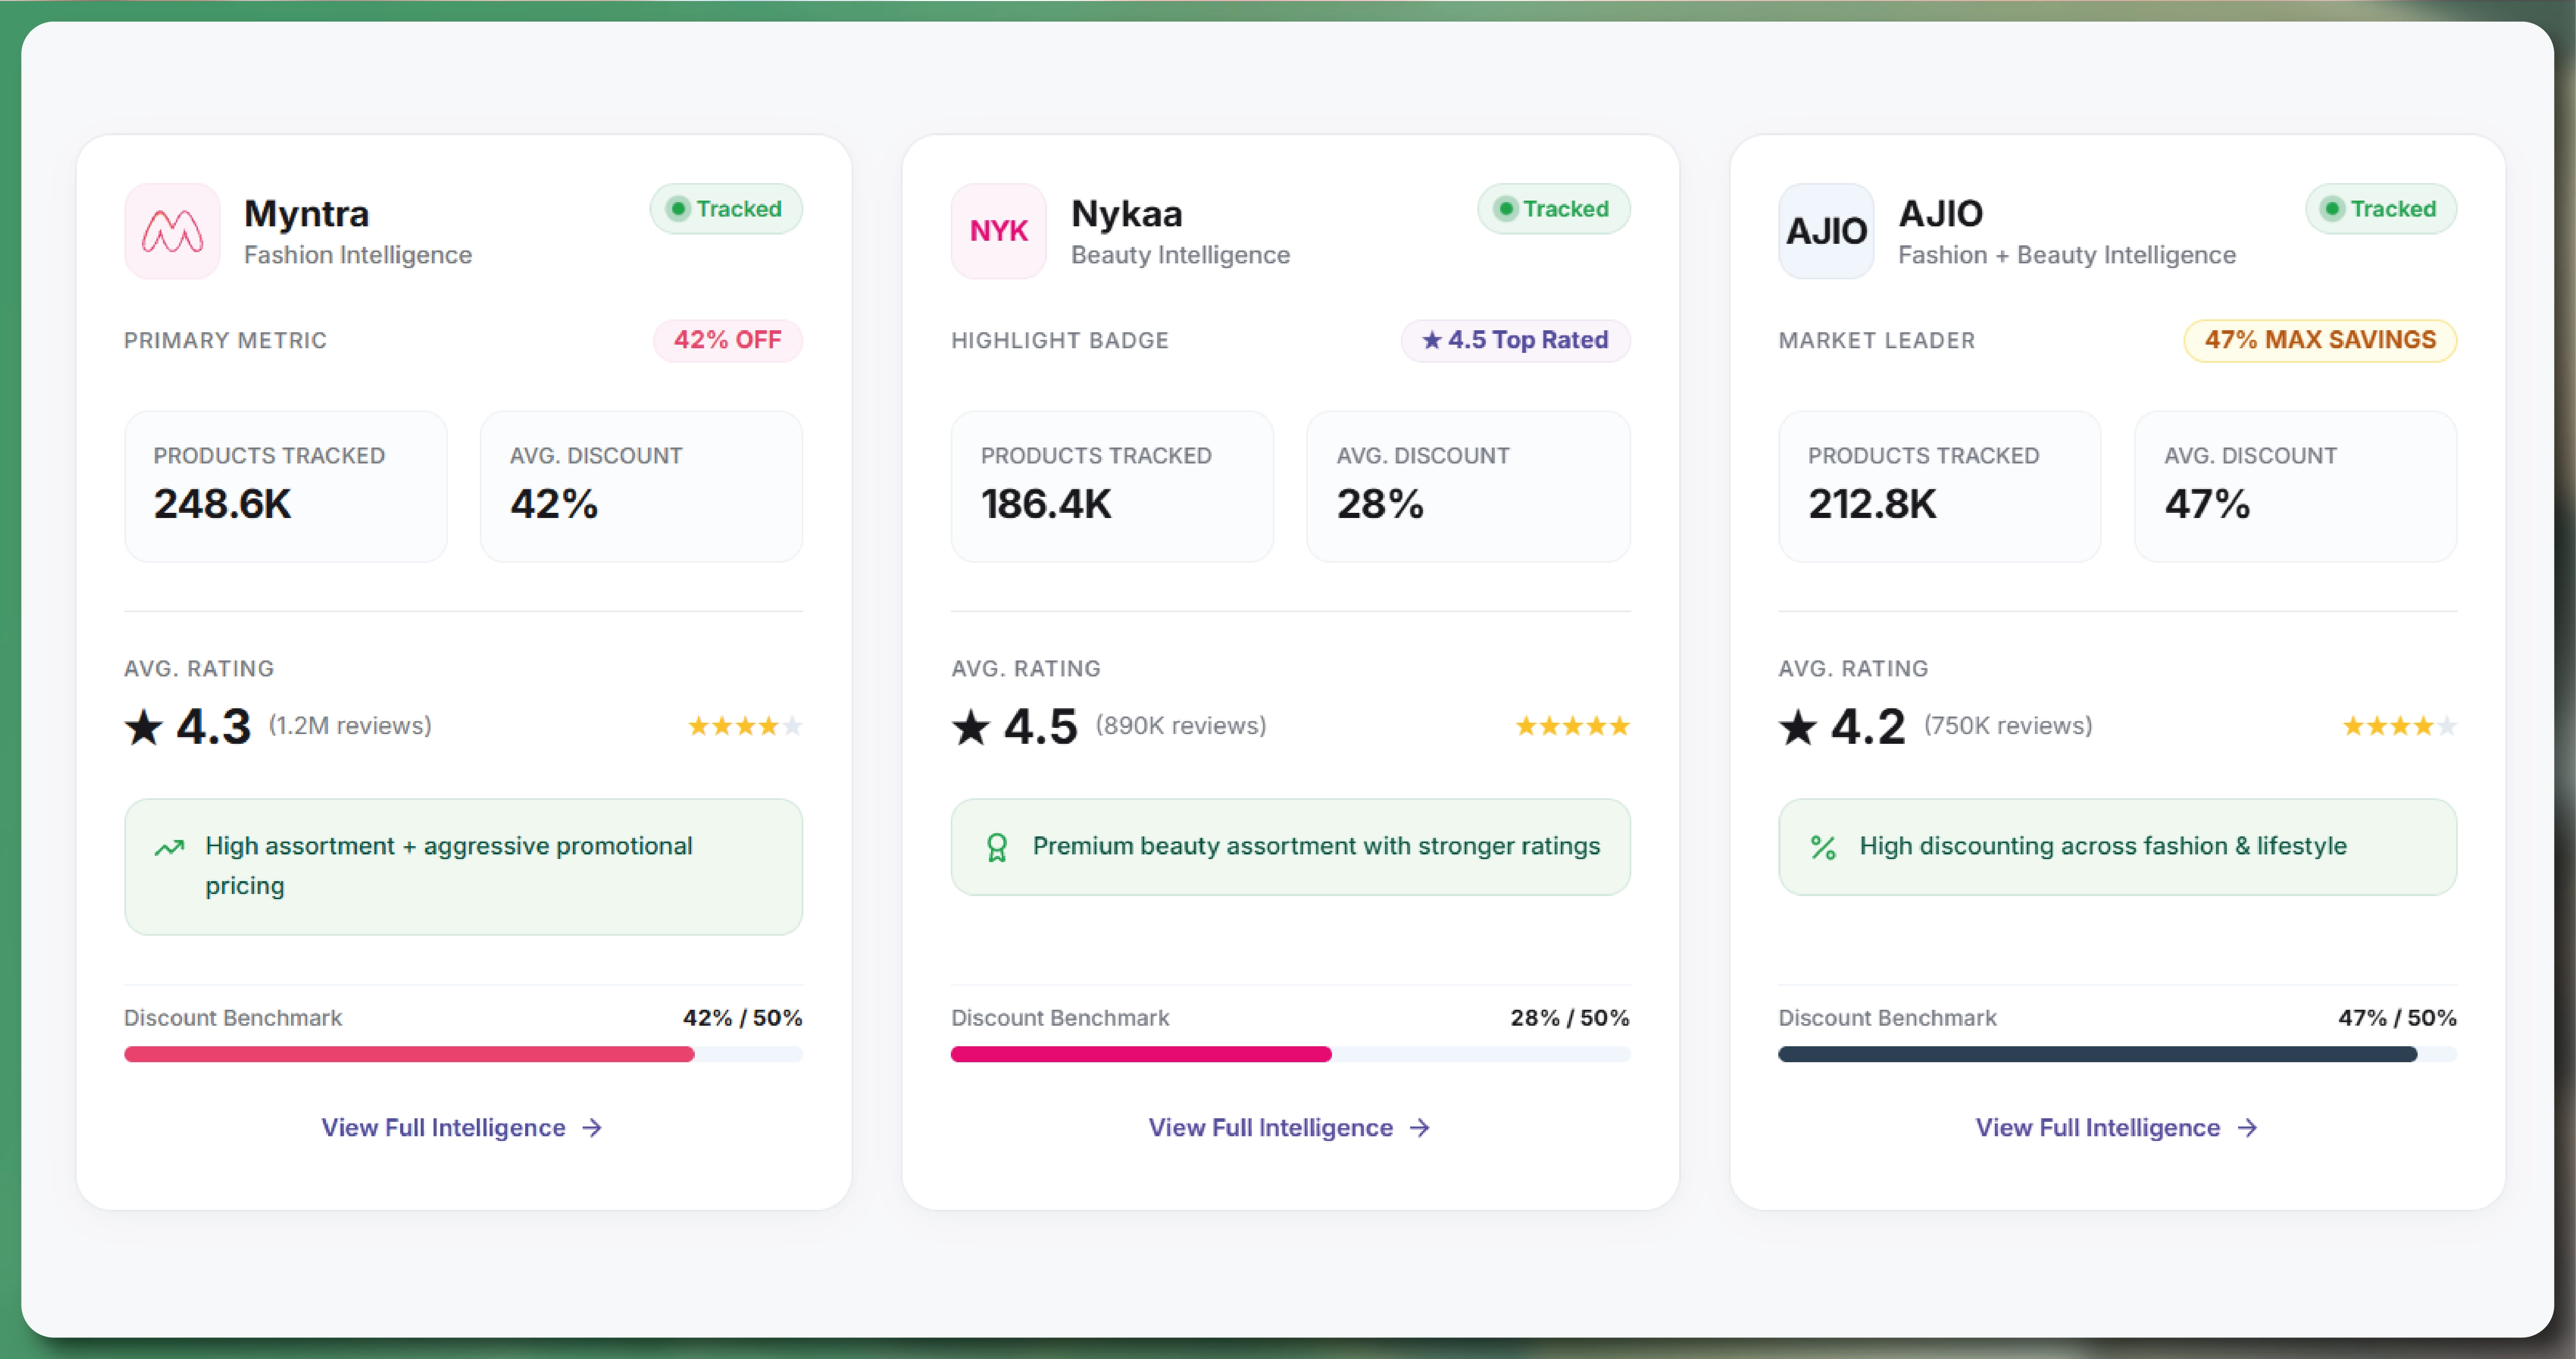2576x1359 pixels.
Task: Click the '(1.2M reviews)' text
Action: click(350, 726)
